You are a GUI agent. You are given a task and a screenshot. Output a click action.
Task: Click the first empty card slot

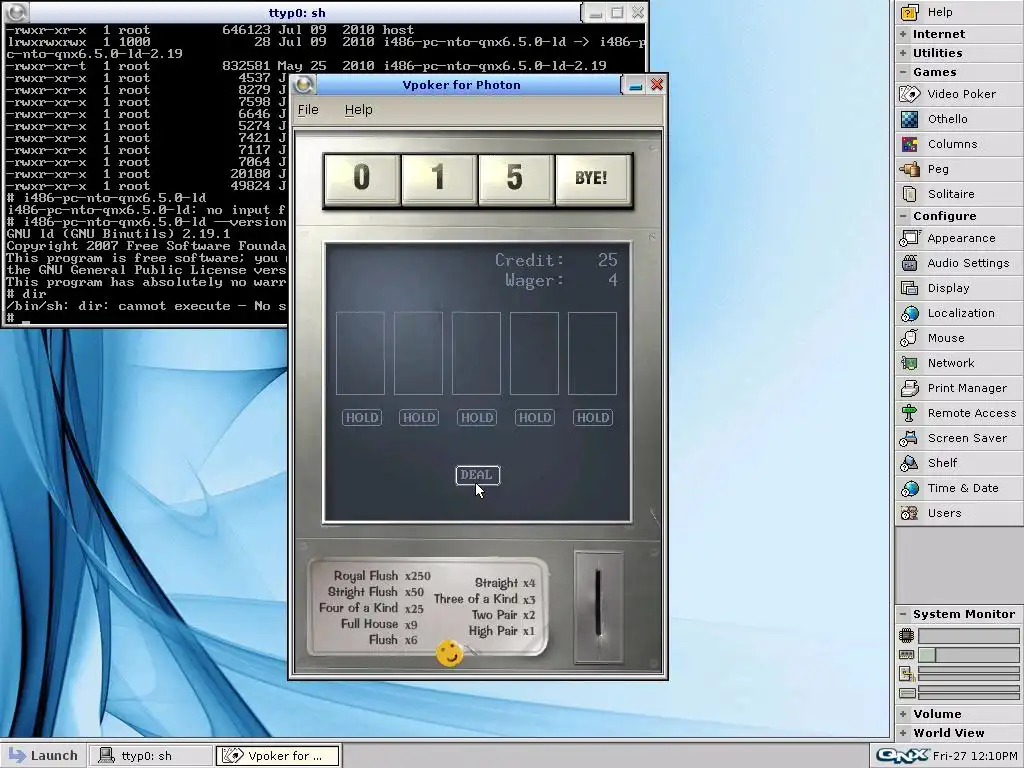pyautogui.click(x=360, y=353)
